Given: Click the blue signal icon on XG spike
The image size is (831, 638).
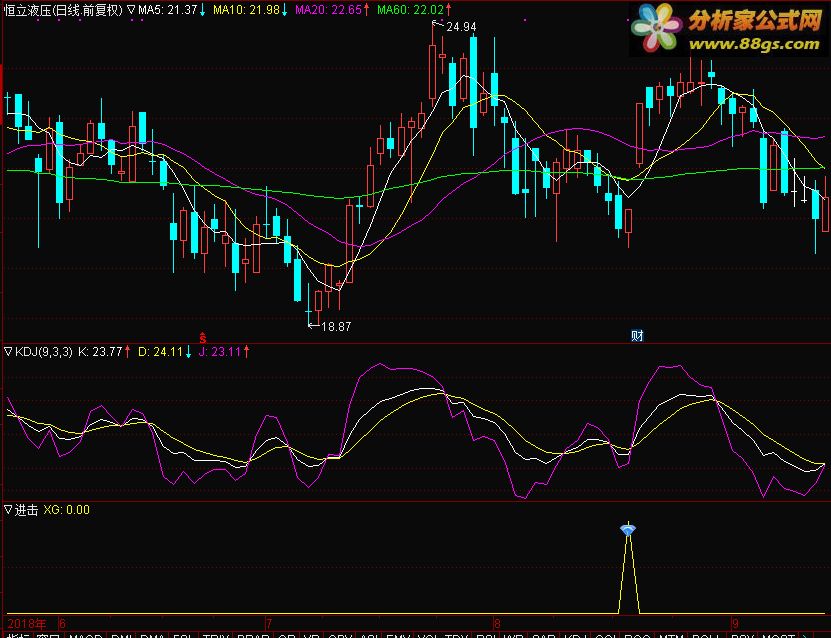Looking at the screenshot, I should [628, 529].
